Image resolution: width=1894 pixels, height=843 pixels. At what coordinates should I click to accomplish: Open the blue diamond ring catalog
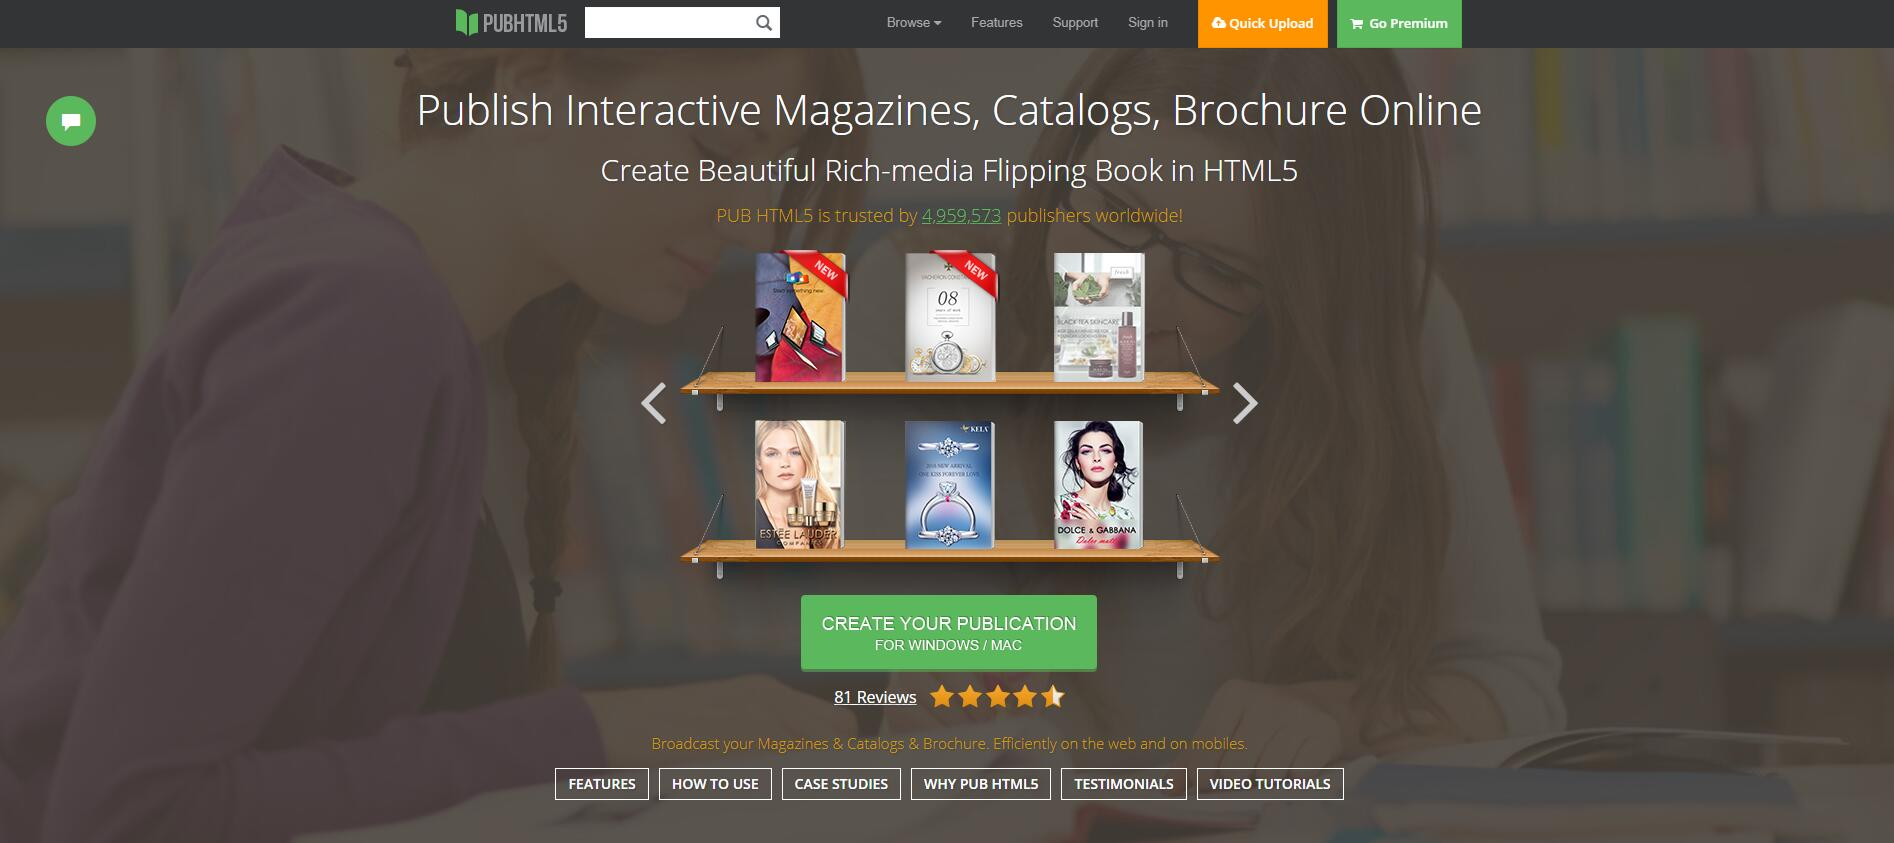coord(949,484)
